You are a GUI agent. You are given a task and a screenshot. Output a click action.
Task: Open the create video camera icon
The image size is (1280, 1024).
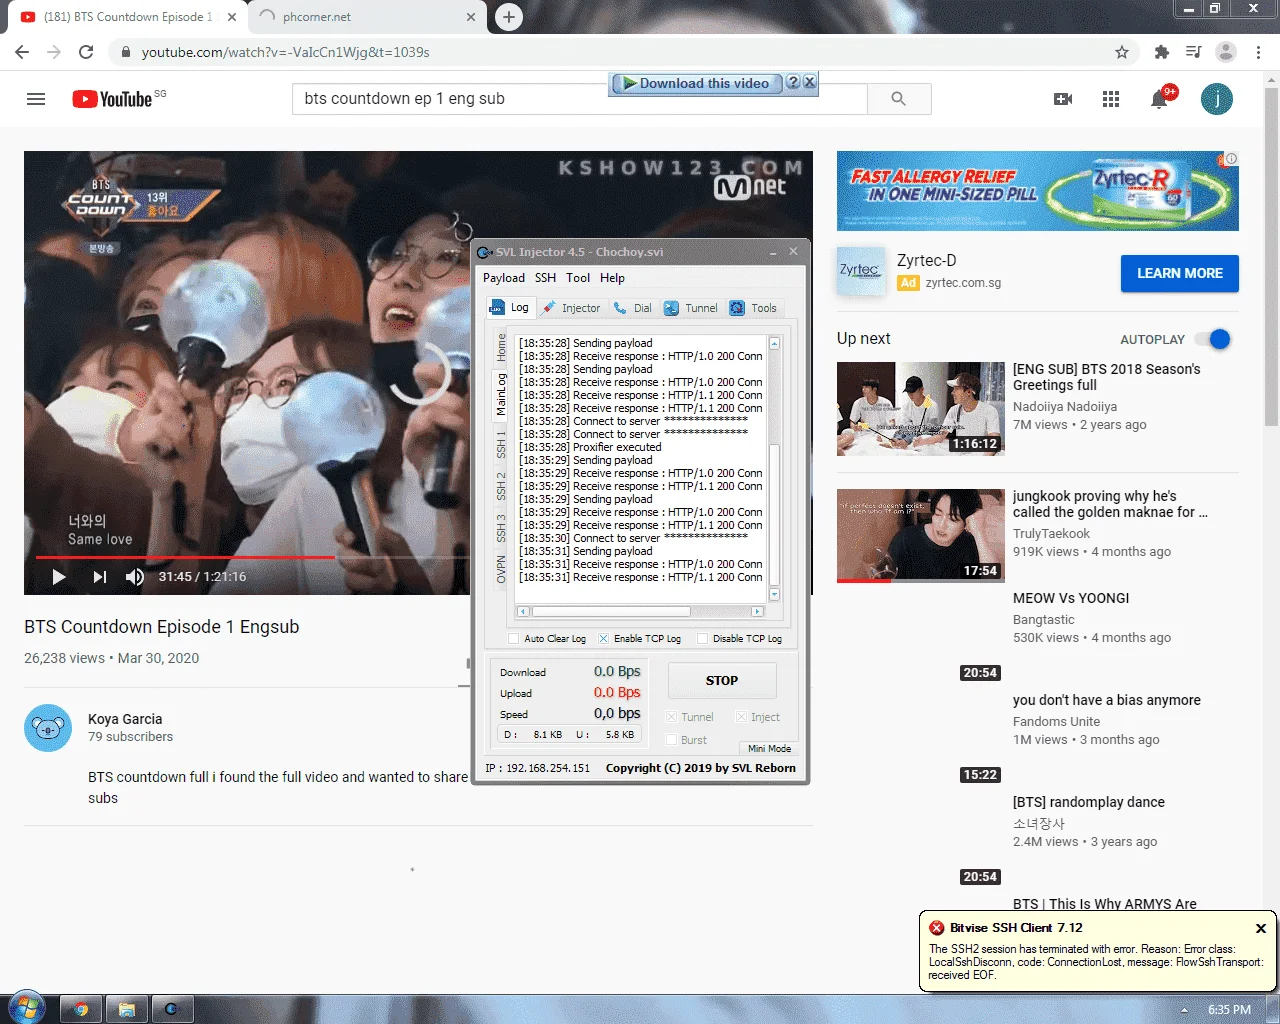(1063, 99)
